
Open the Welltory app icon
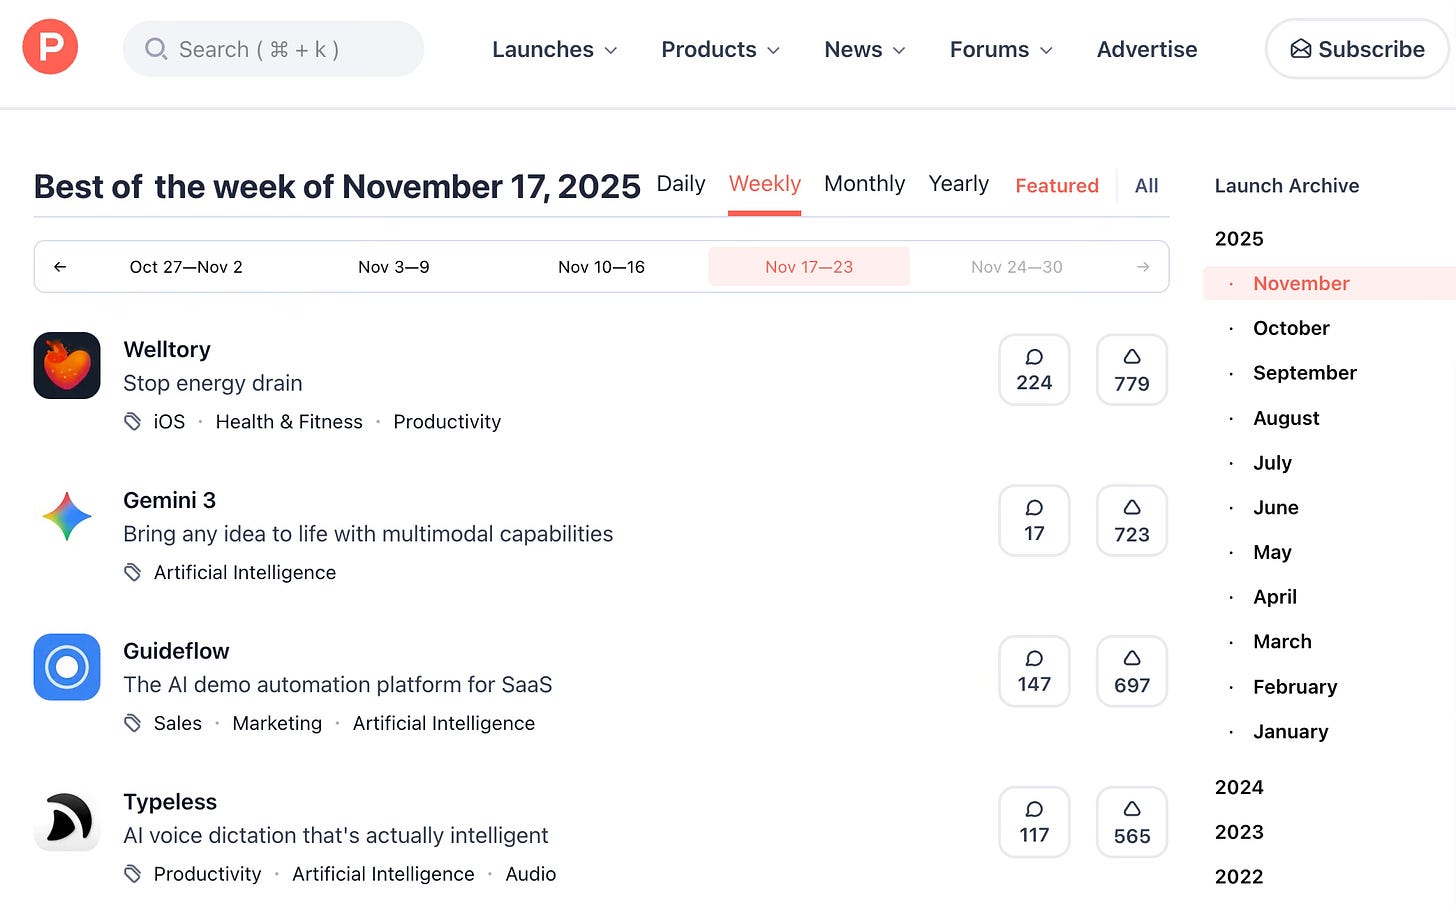pos(67,366)
